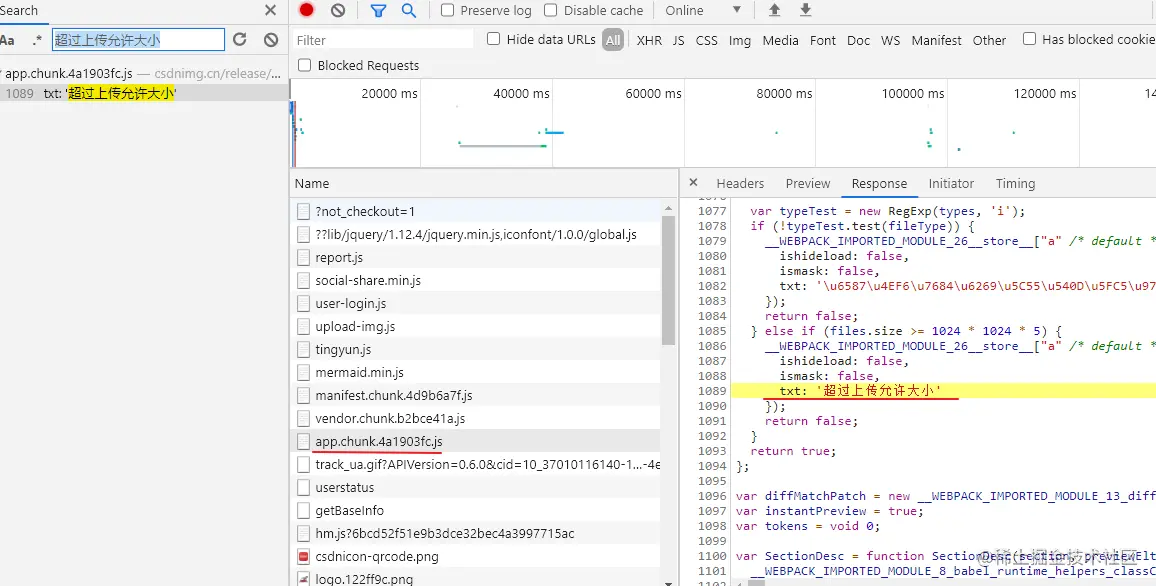Screen dimensions: 1156x586
Task: Select the mermaid.min.js request
Action: coord(477,372)
